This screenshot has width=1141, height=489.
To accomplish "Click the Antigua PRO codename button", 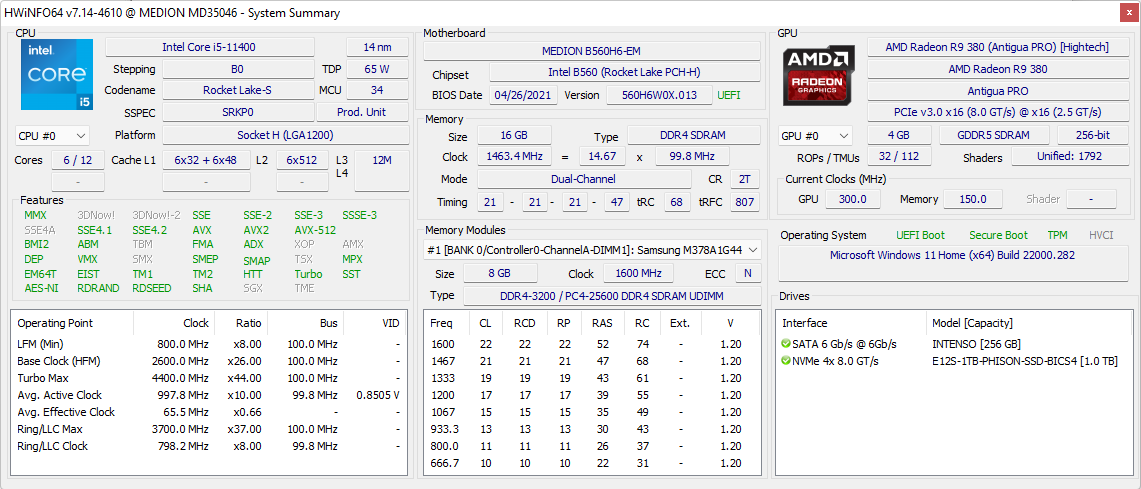I will [997, 91].
